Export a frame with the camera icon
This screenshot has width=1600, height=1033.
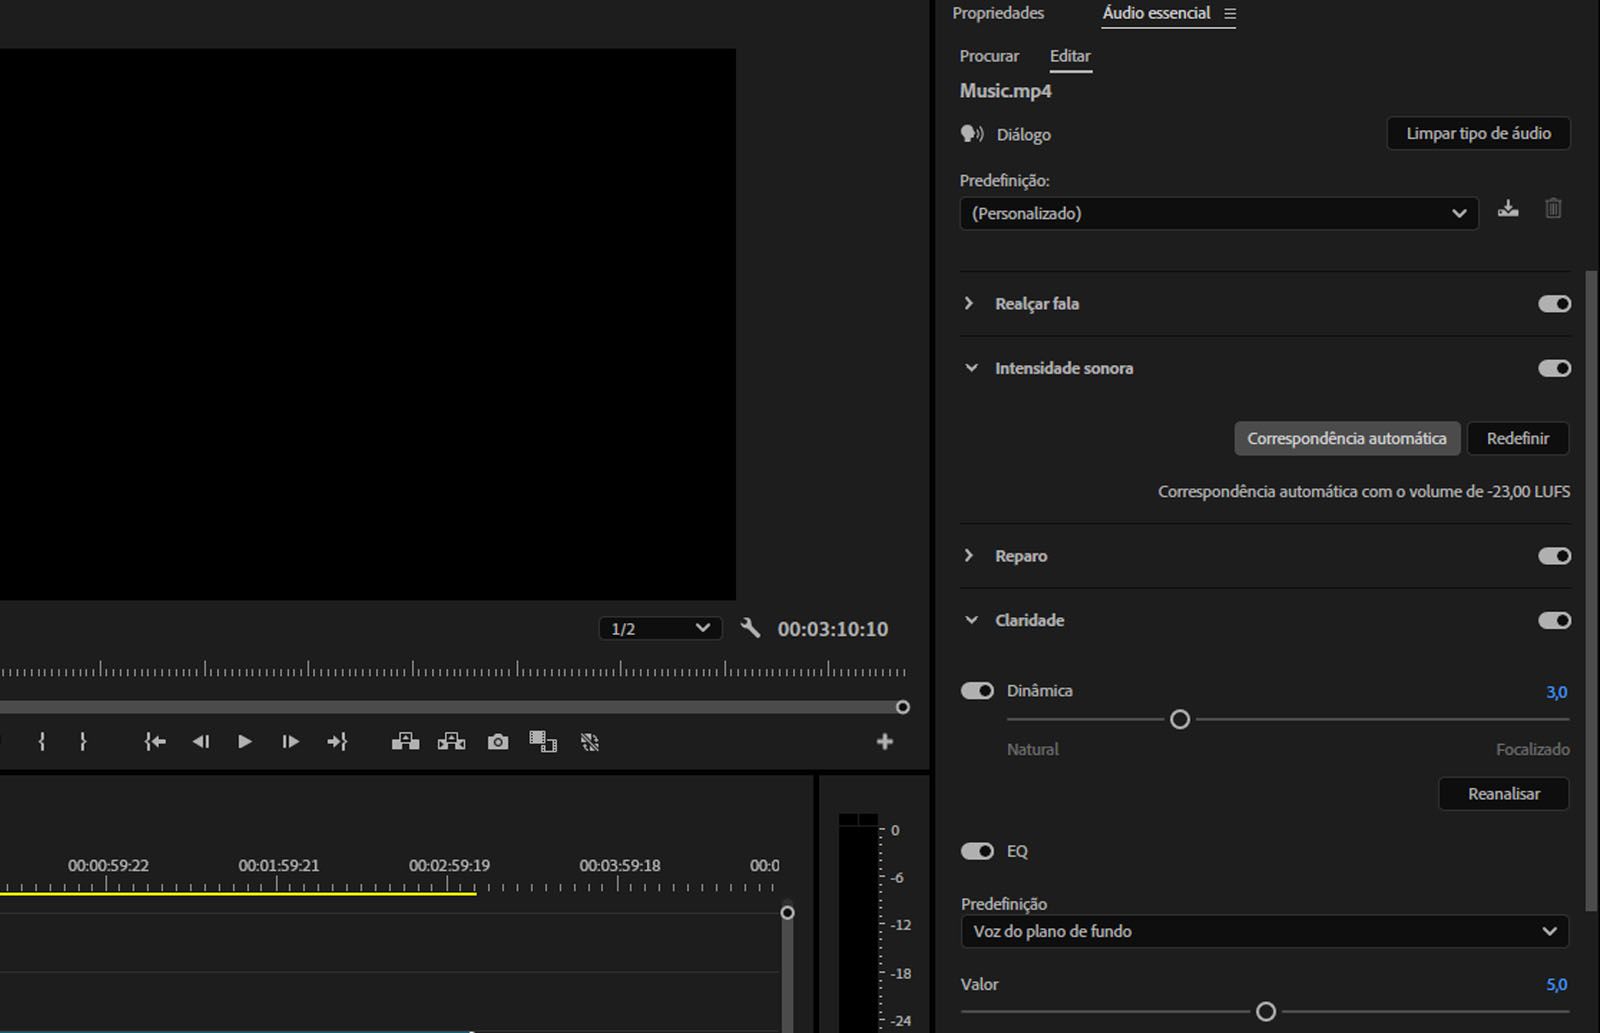pos(498,742)
